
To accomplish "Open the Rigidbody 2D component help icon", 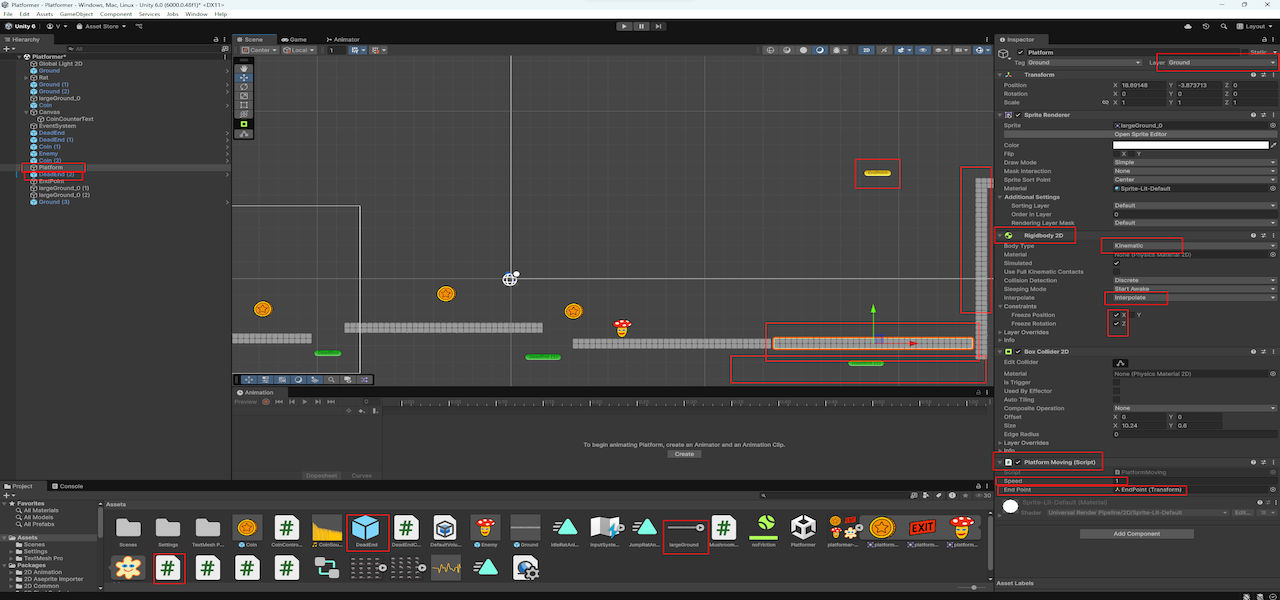I will tap(1255, 235).
